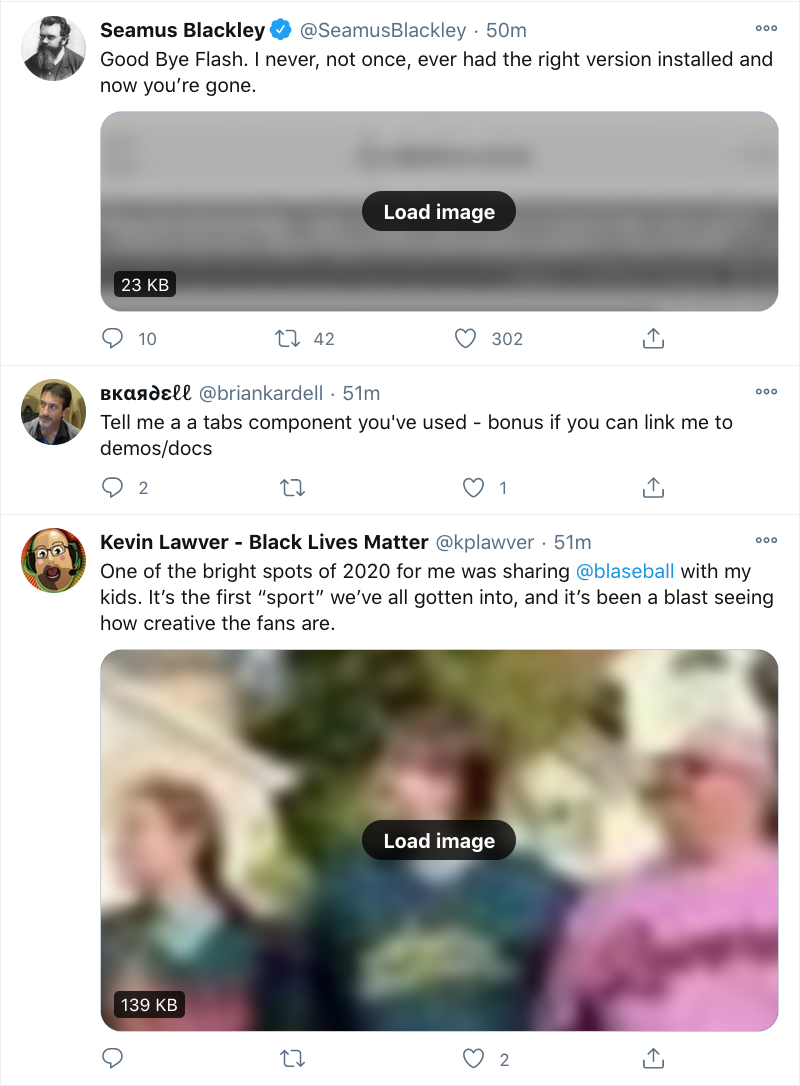Open the @blaseball mention link
800x1086 pixels.
tap(625, 571)
